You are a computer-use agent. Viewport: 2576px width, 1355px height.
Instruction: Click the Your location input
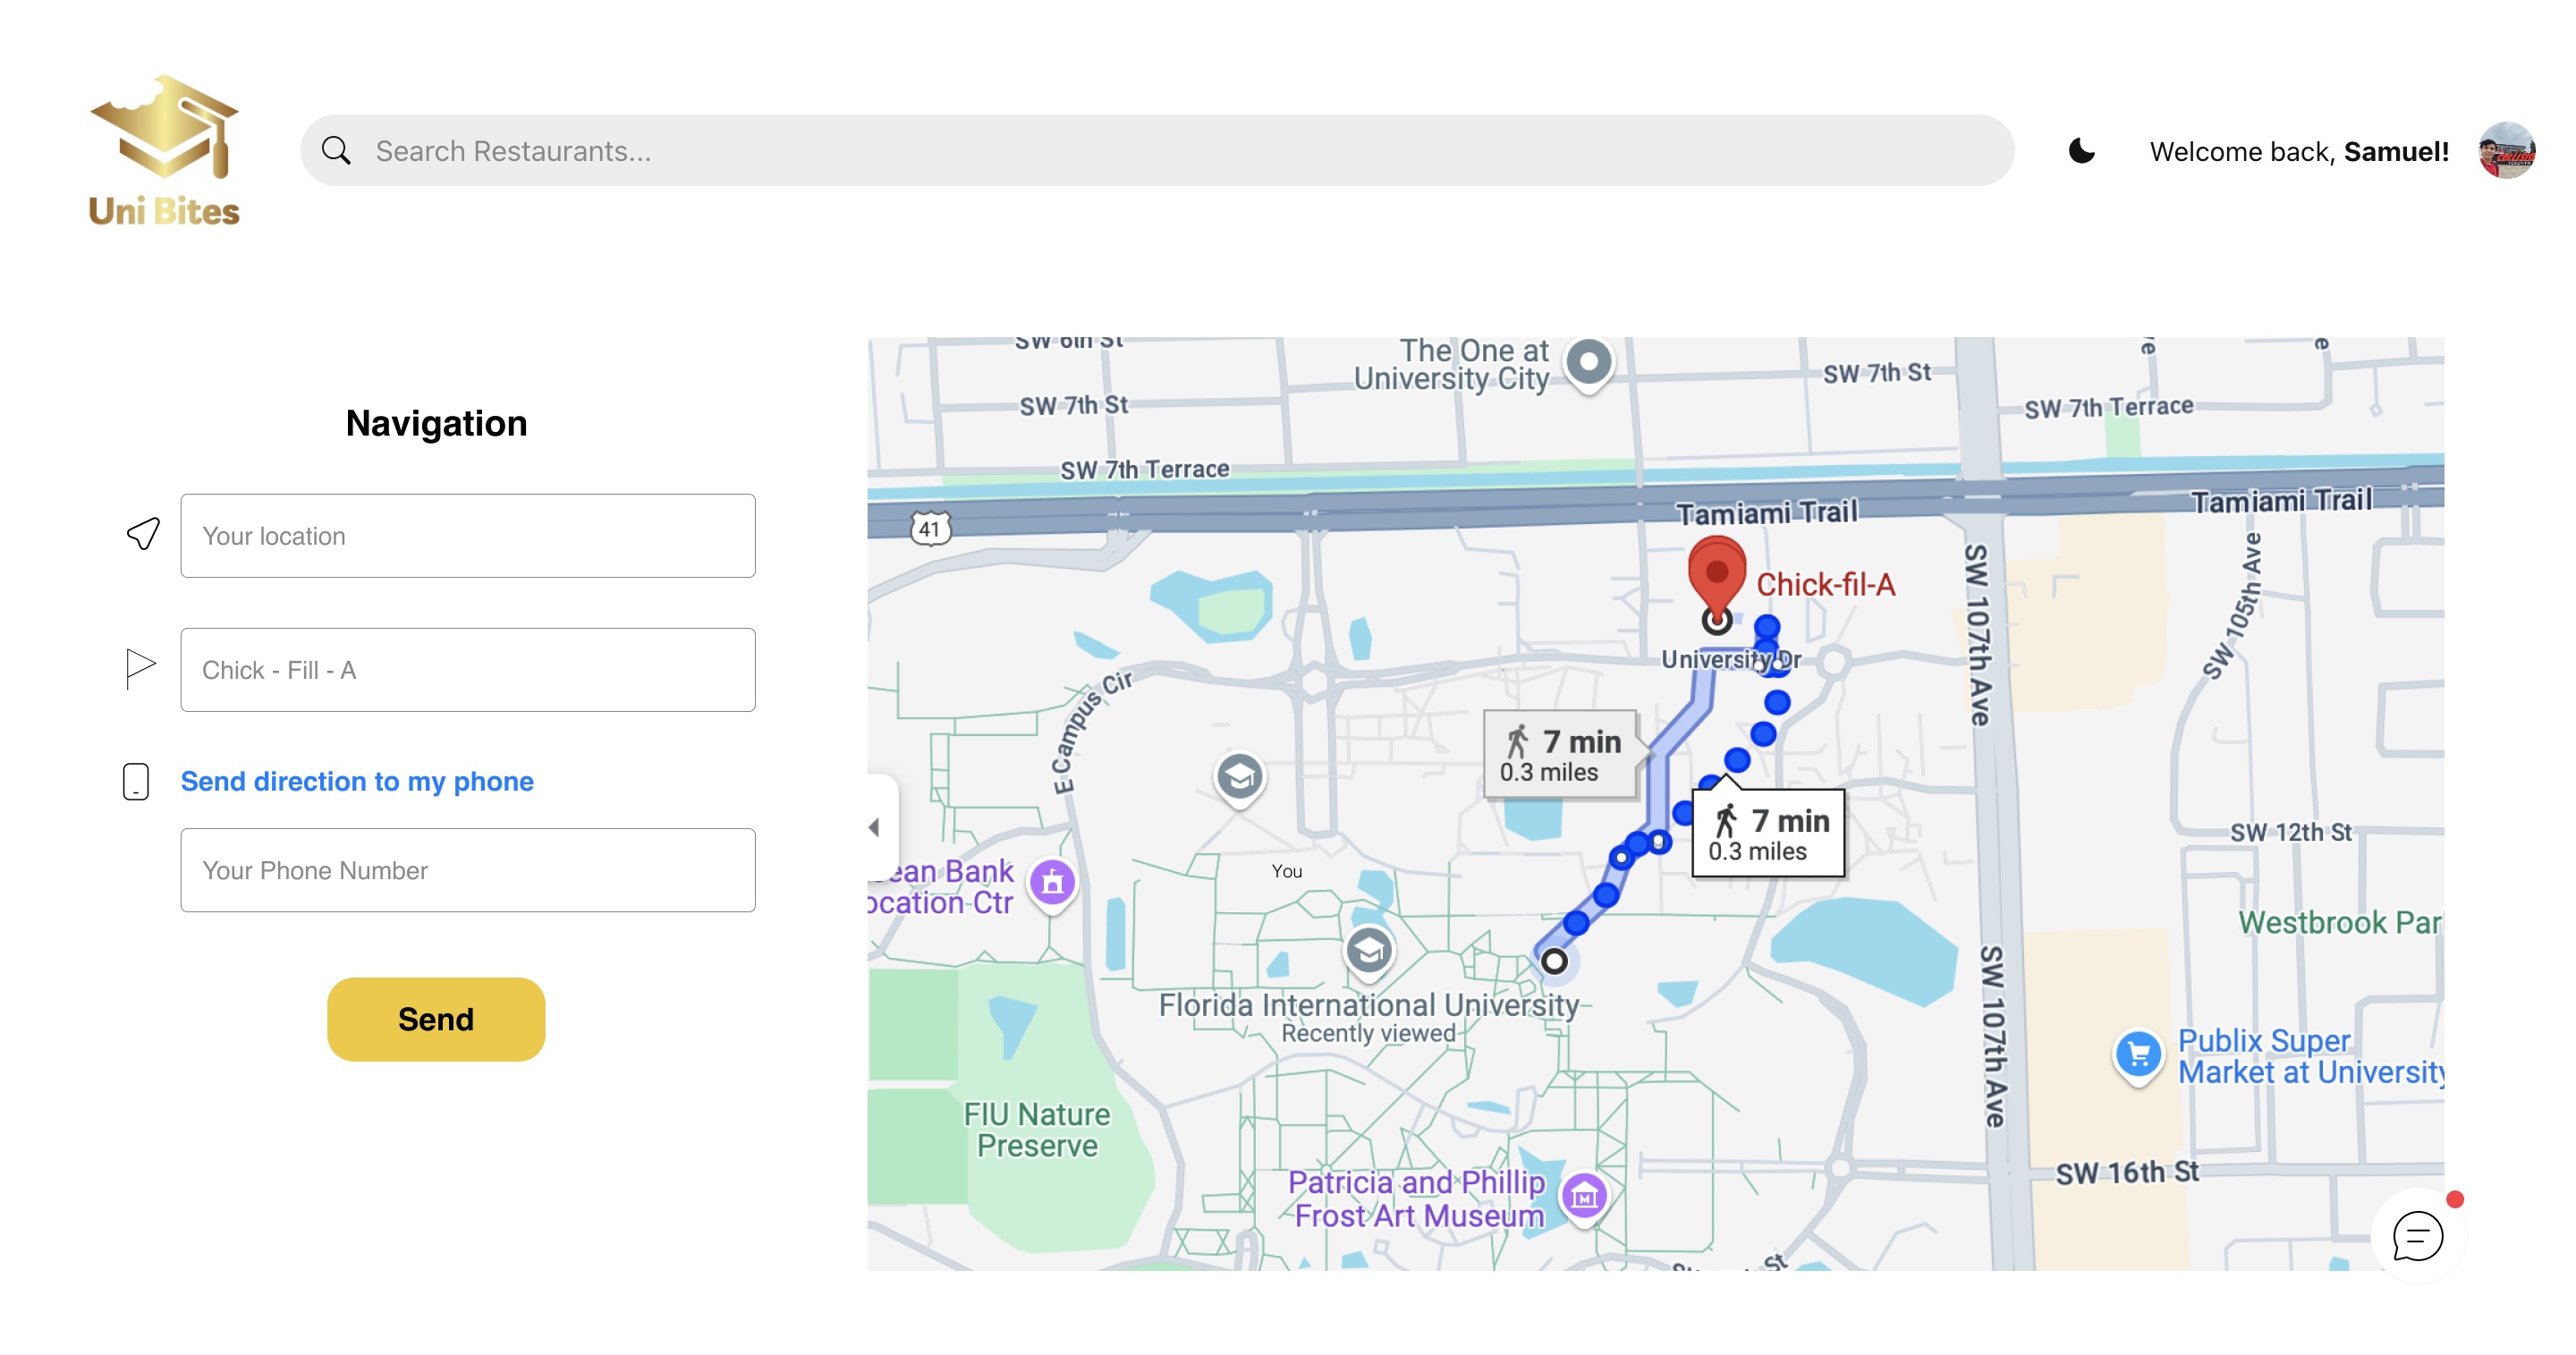pyautogui.click(x=467, y=536)
